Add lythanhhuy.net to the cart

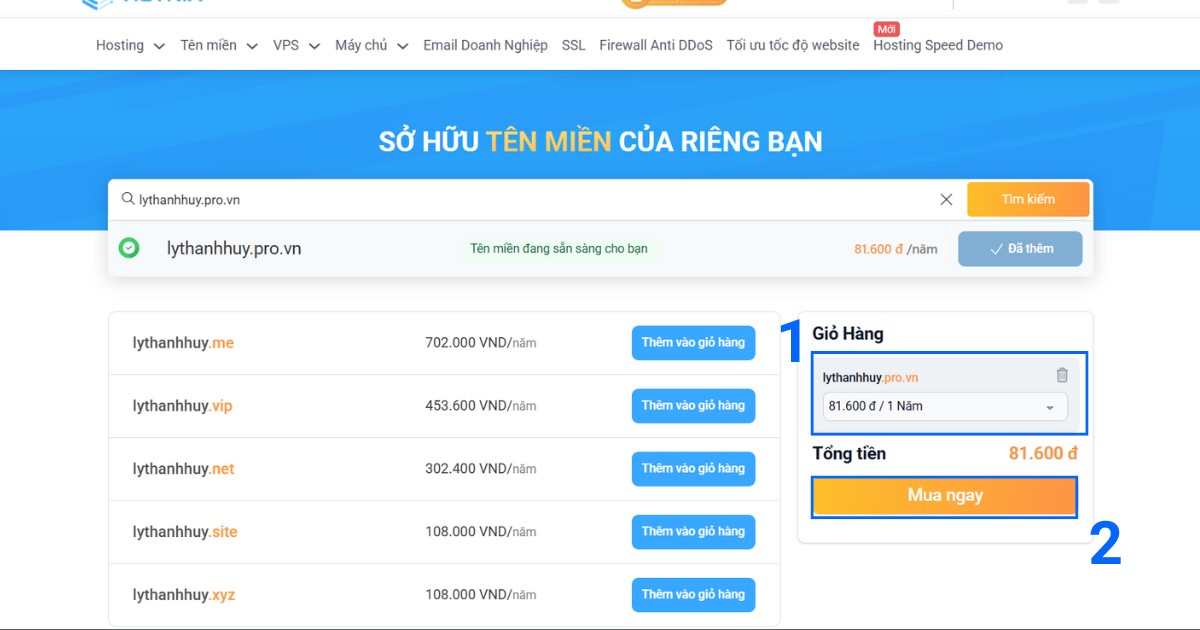click(x=693, y=469)
